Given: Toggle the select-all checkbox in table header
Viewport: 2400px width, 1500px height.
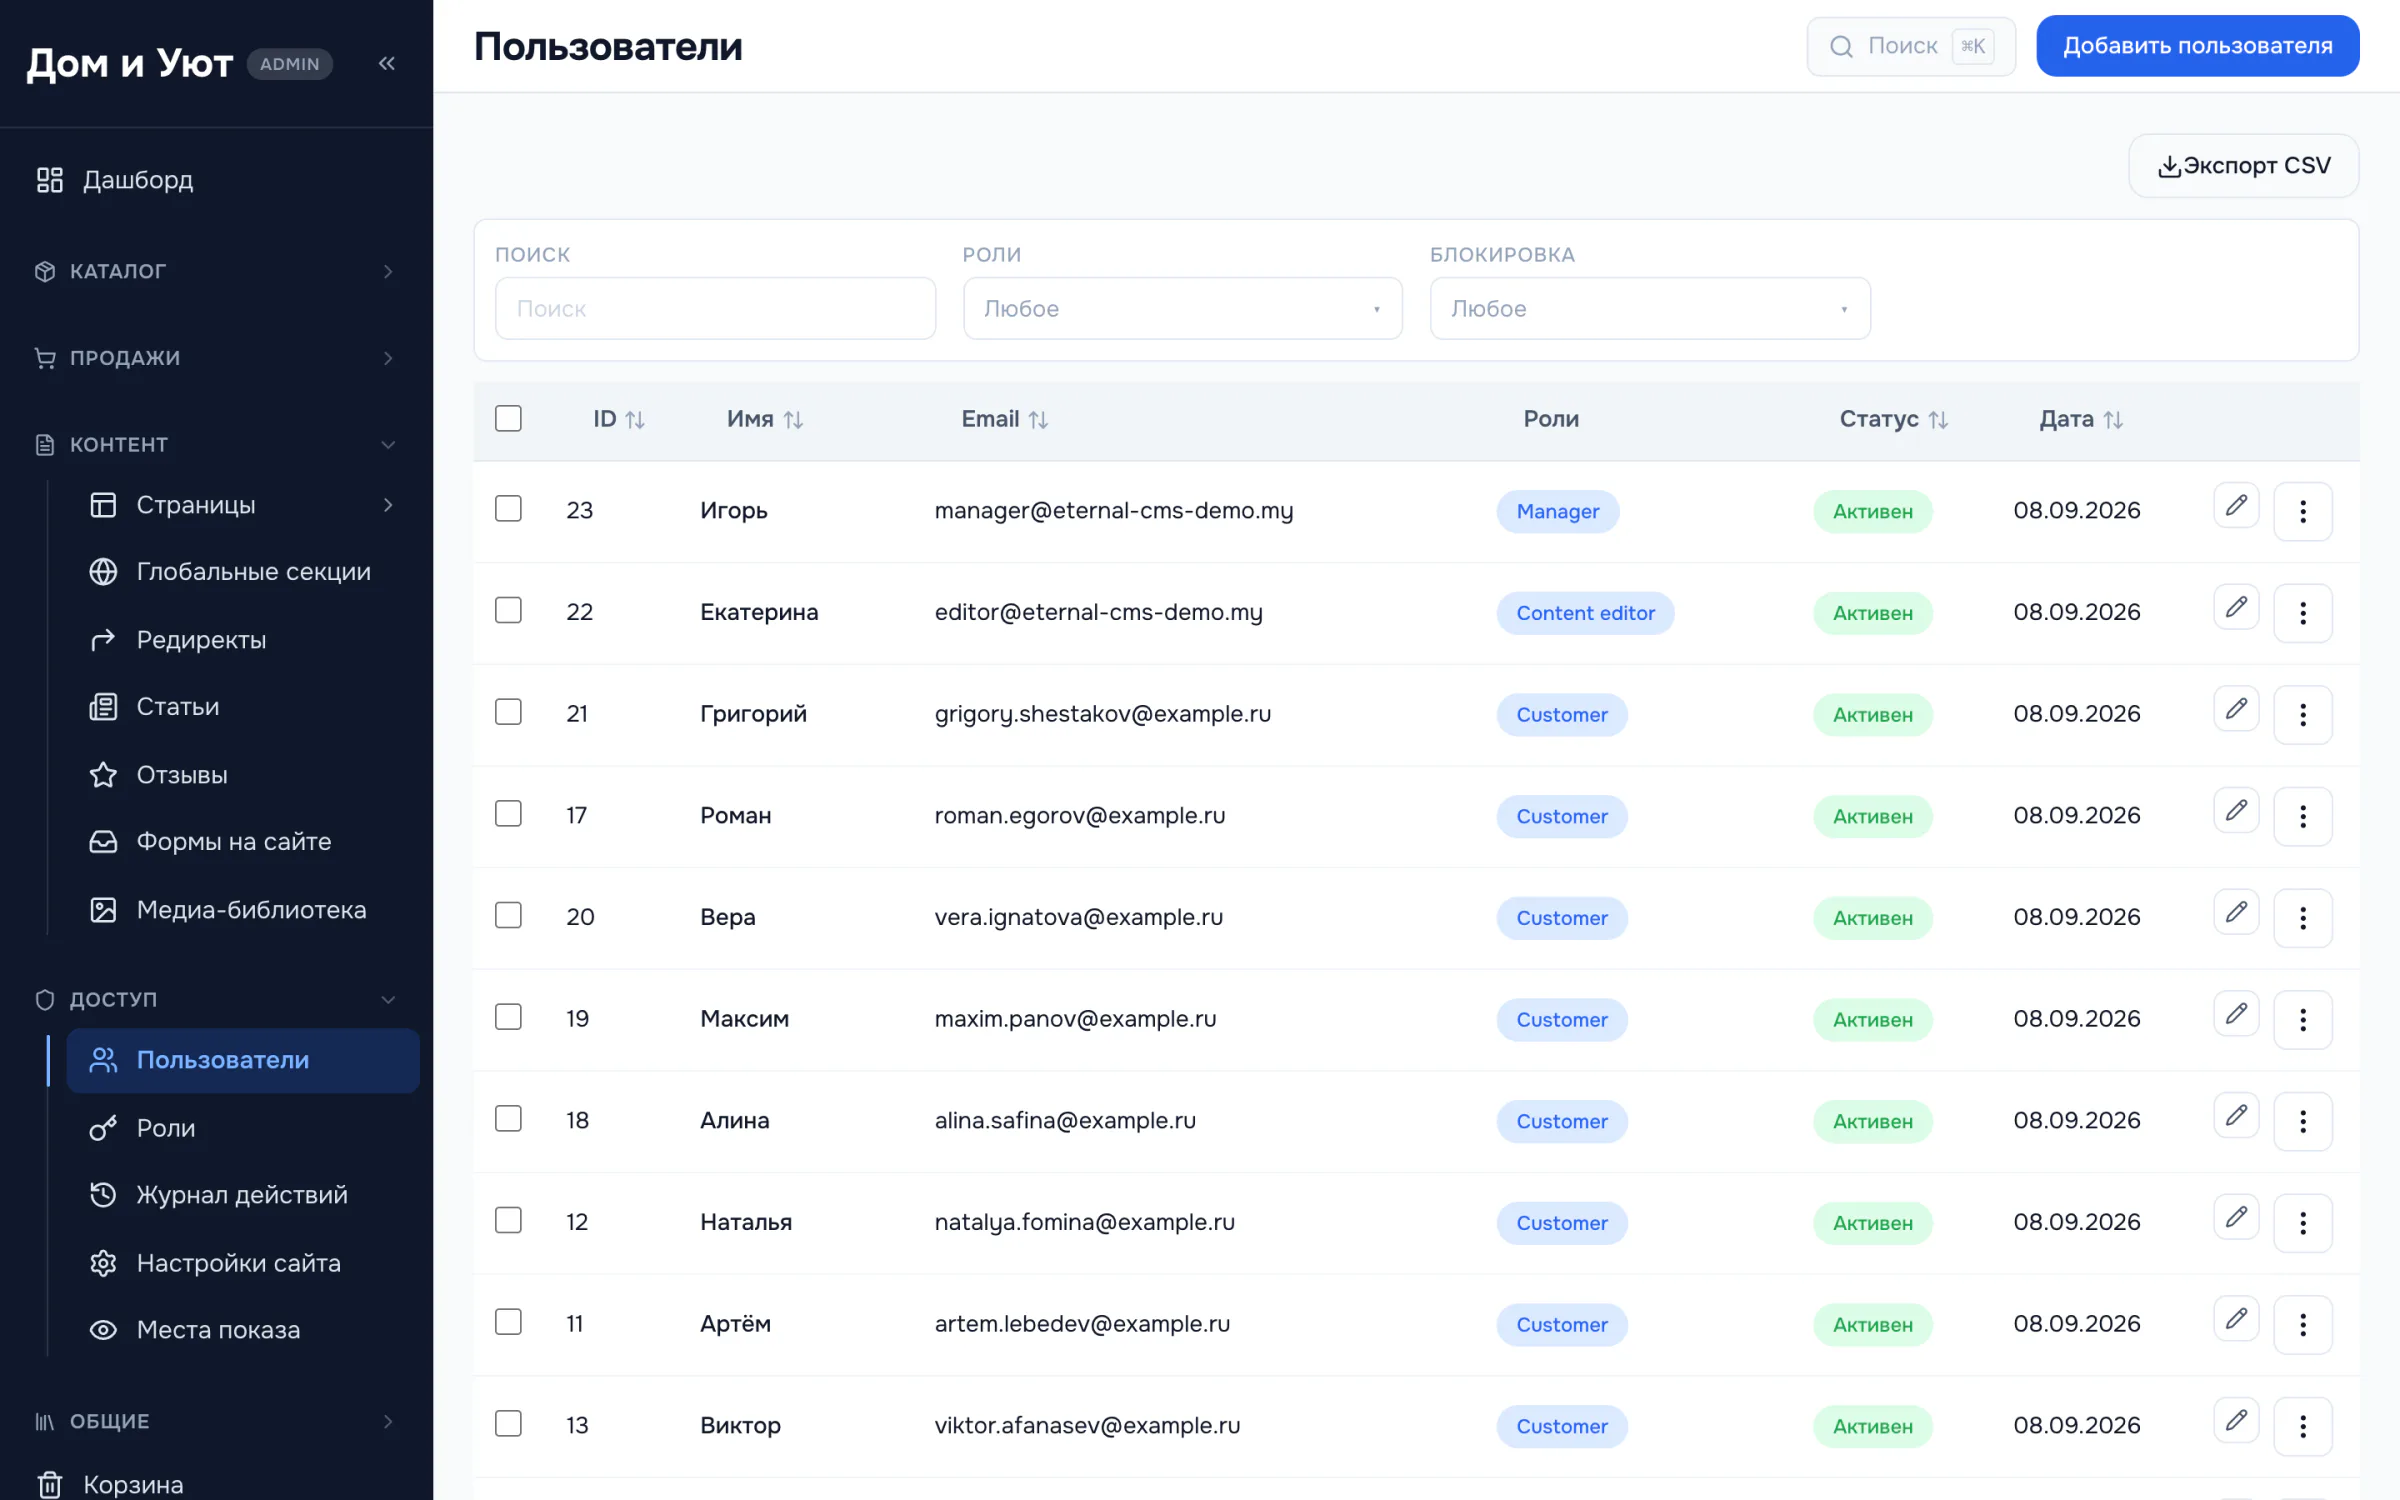Looking at the screenshot, I should coord(508,418).
